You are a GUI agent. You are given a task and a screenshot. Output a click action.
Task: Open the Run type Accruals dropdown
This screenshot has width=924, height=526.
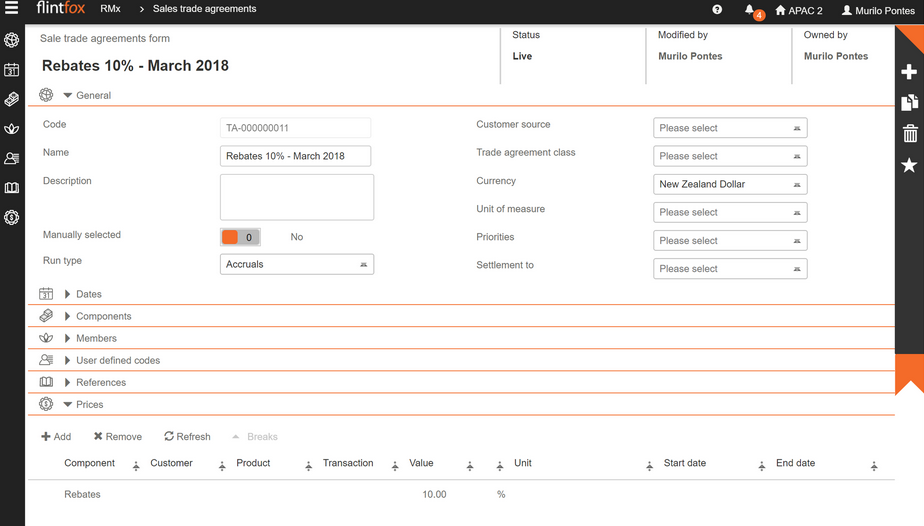coord(297,264)
